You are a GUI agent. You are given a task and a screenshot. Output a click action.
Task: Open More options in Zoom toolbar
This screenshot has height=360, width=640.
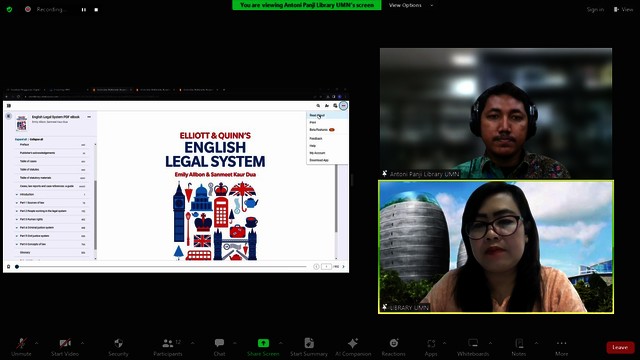[x=562, y=347]
